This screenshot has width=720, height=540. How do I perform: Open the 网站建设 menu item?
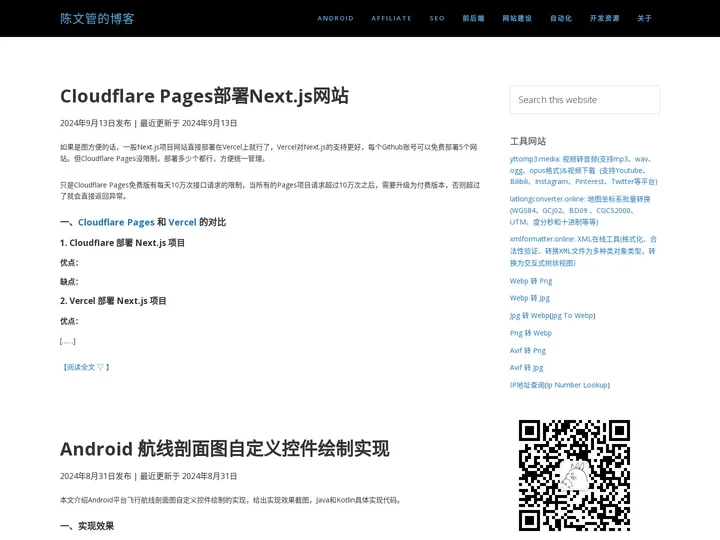517,18
